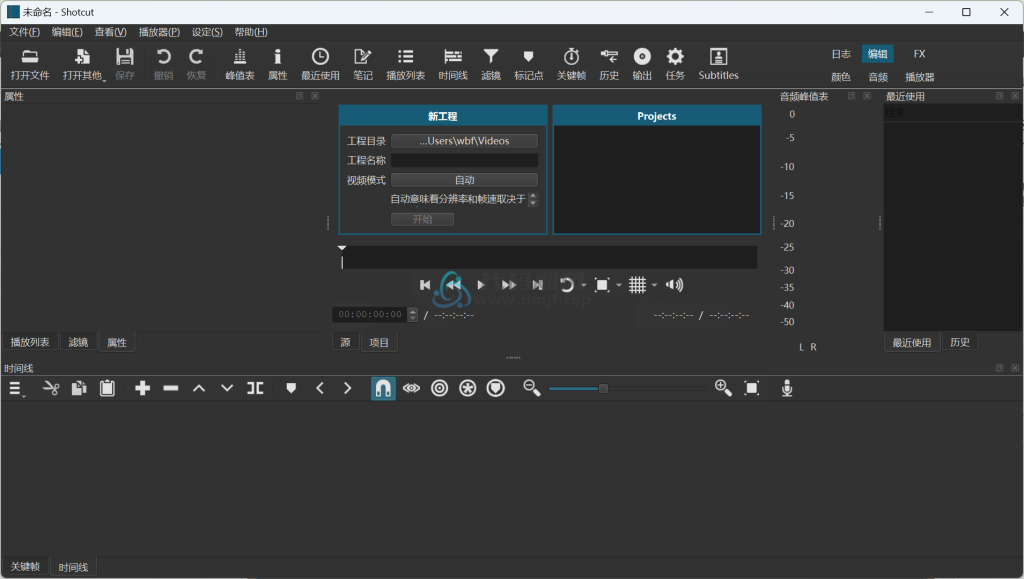Click the timeline Cut scissors icon
1024x579 pixels.
coord(51,388)
